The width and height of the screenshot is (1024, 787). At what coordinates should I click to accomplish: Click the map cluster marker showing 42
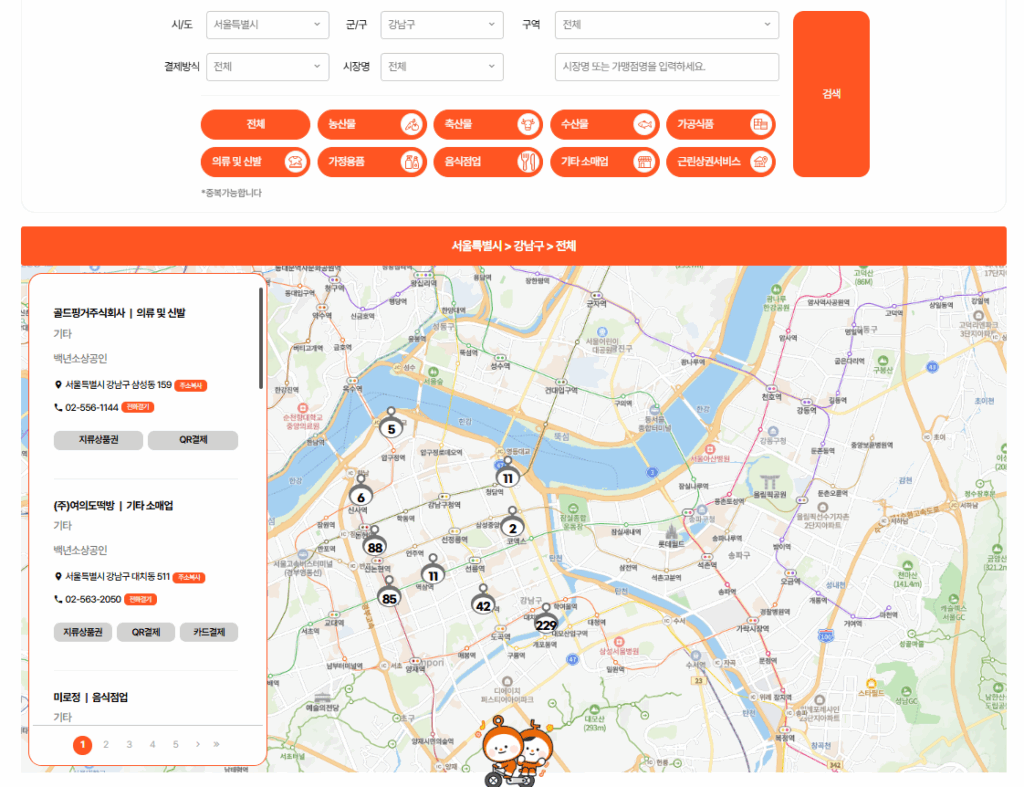coord(483,603)
